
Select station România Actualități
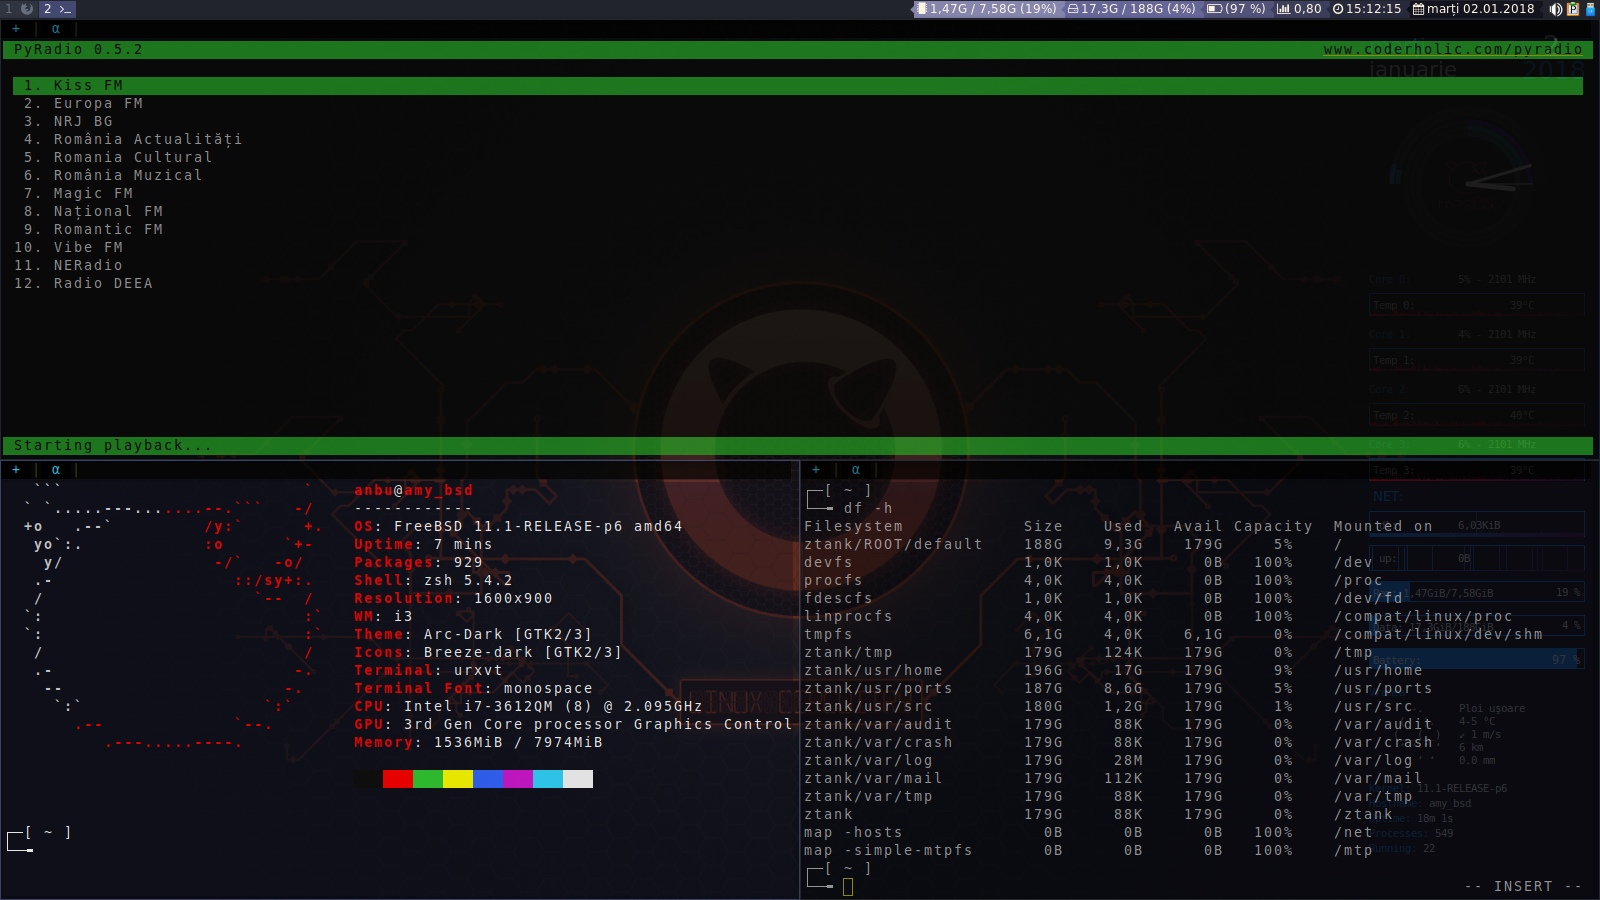[133, 140]
